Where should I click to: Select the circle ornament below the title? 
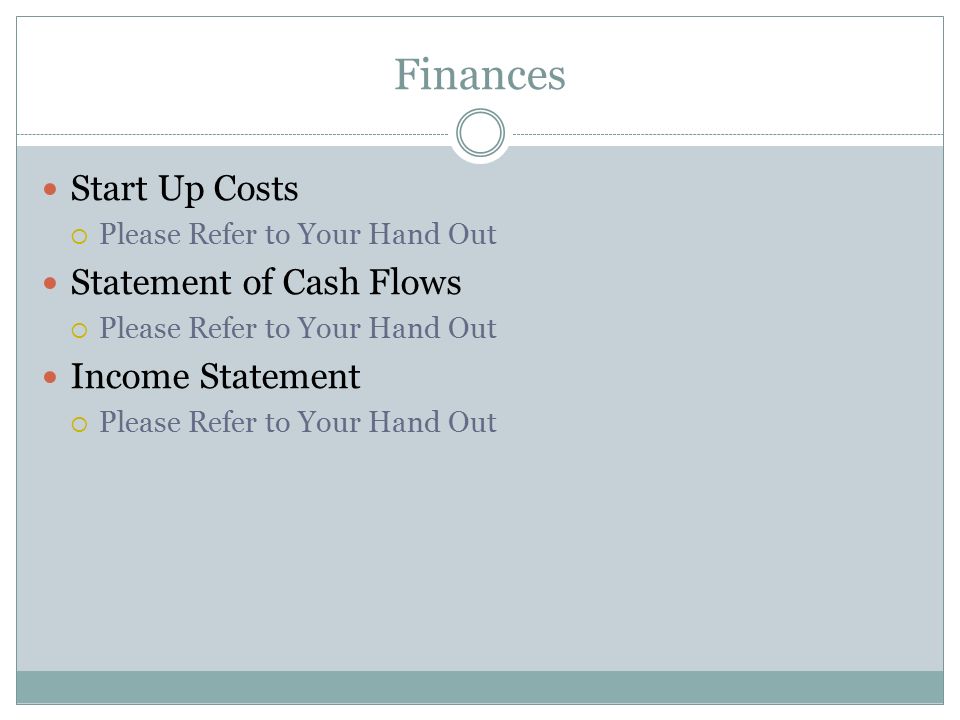point(481,133)
